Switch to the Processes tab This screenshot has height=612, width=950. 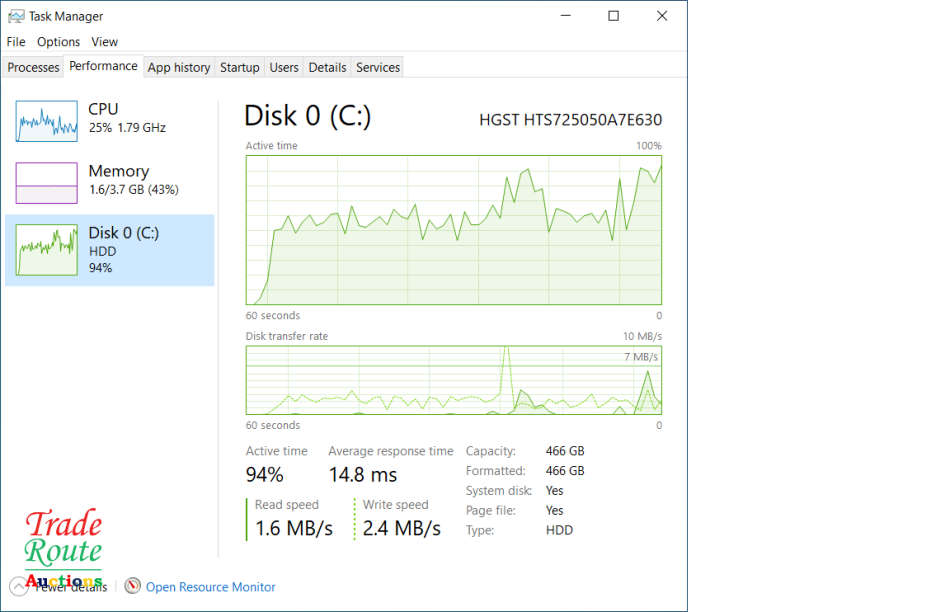[x=34, y=67]
